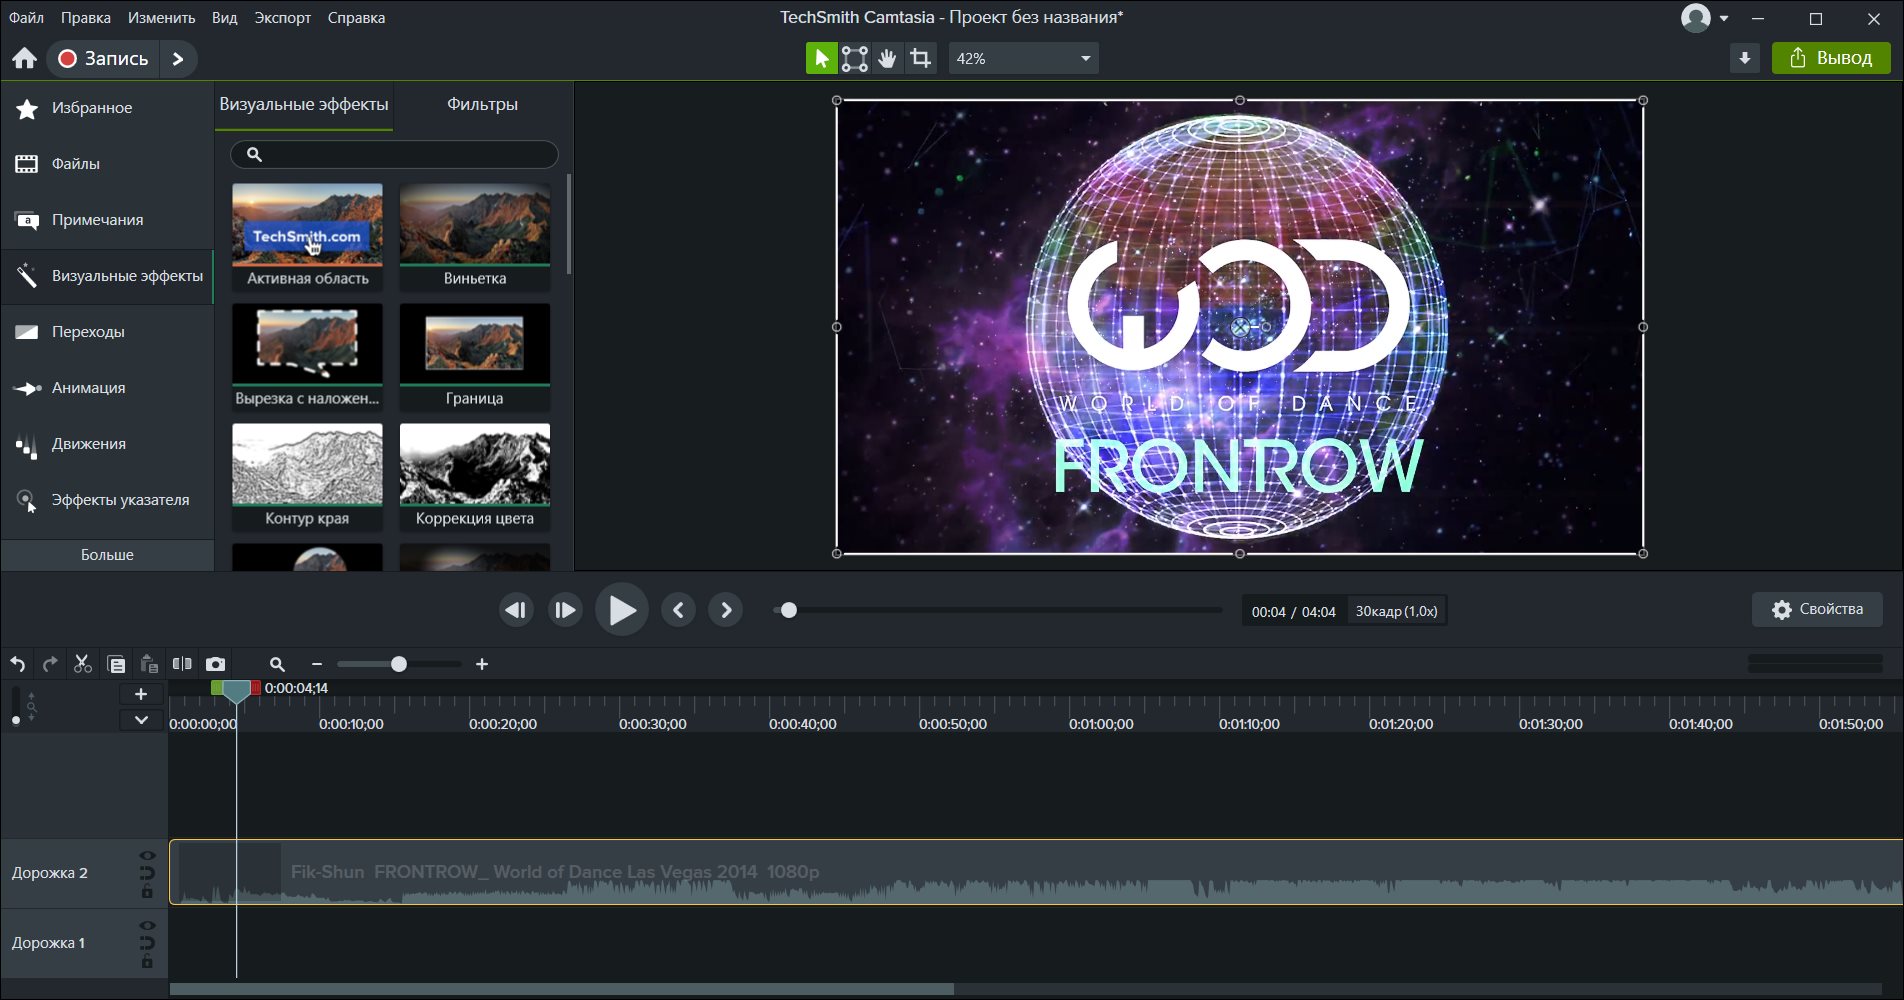Open Файлы media panel

tap(107, 164)
